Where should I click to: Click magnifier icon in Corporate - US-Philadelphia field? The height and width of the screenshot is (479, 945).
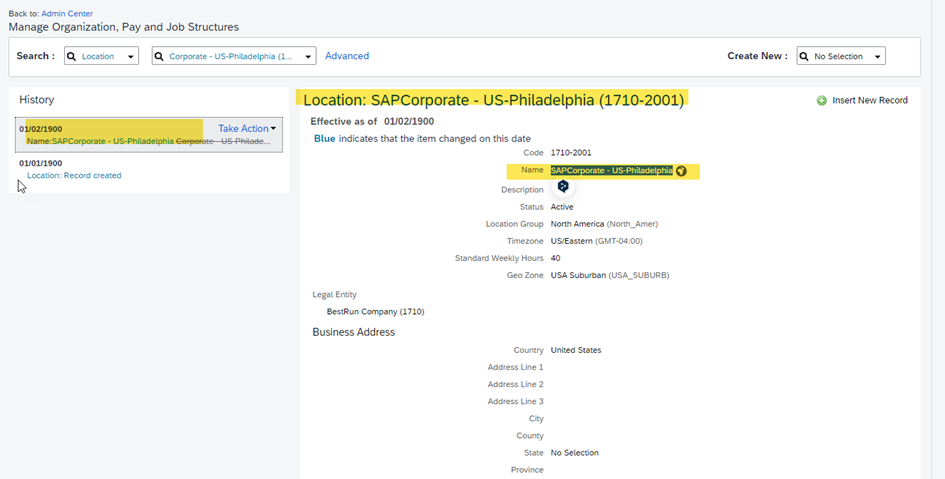click(159, 56)
